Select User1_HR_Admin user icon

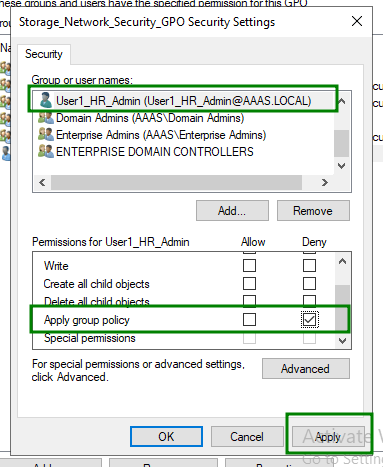pyautogui.click(x=45, y=100)
